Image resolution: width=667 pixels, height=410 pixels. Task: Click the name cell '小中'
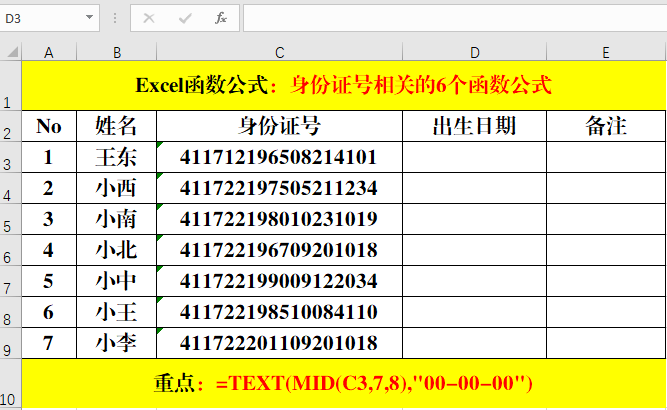117,282
